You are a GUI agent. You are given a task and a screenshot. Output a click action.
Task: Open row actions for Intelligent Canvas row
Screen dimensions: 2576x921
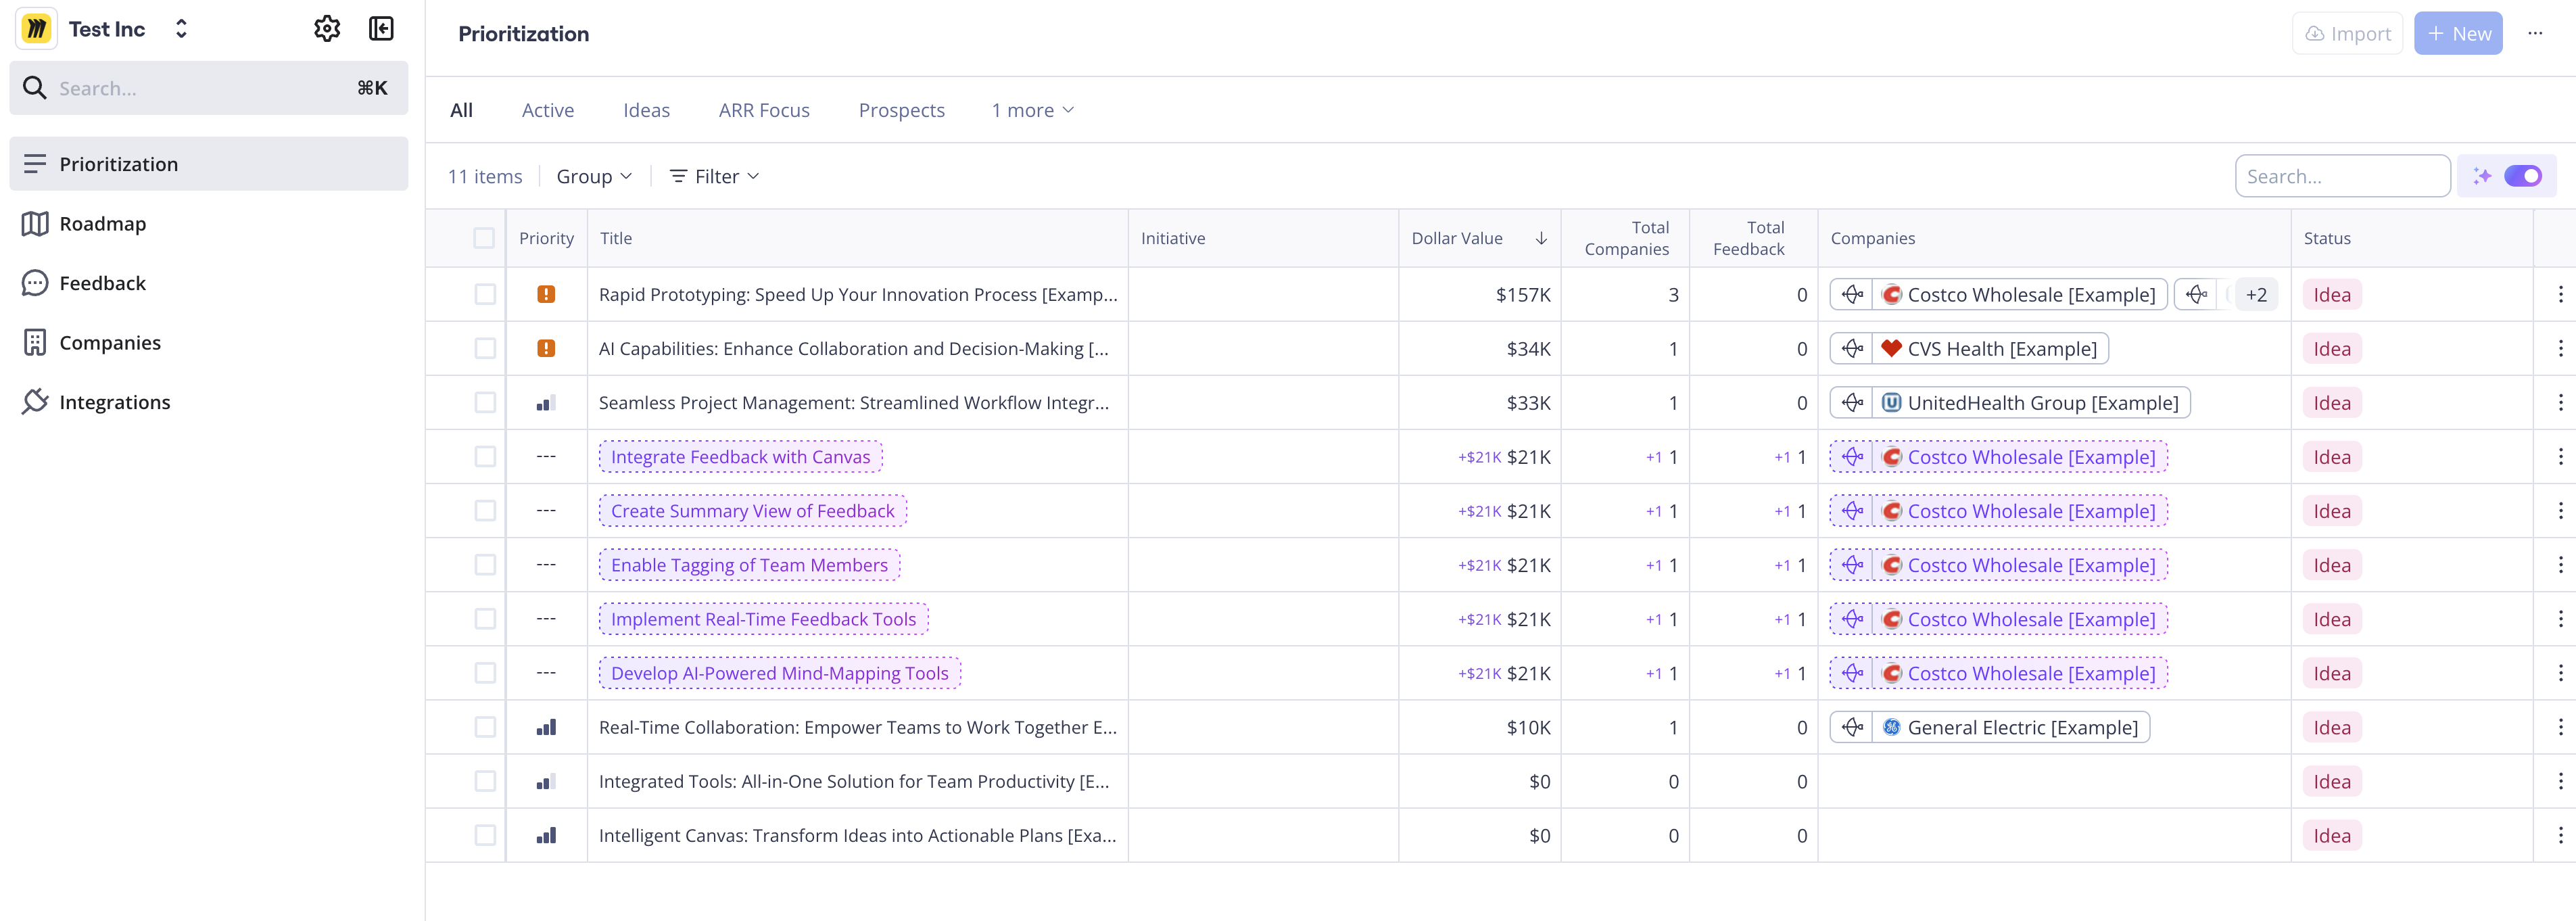[x=2560, y=835]
